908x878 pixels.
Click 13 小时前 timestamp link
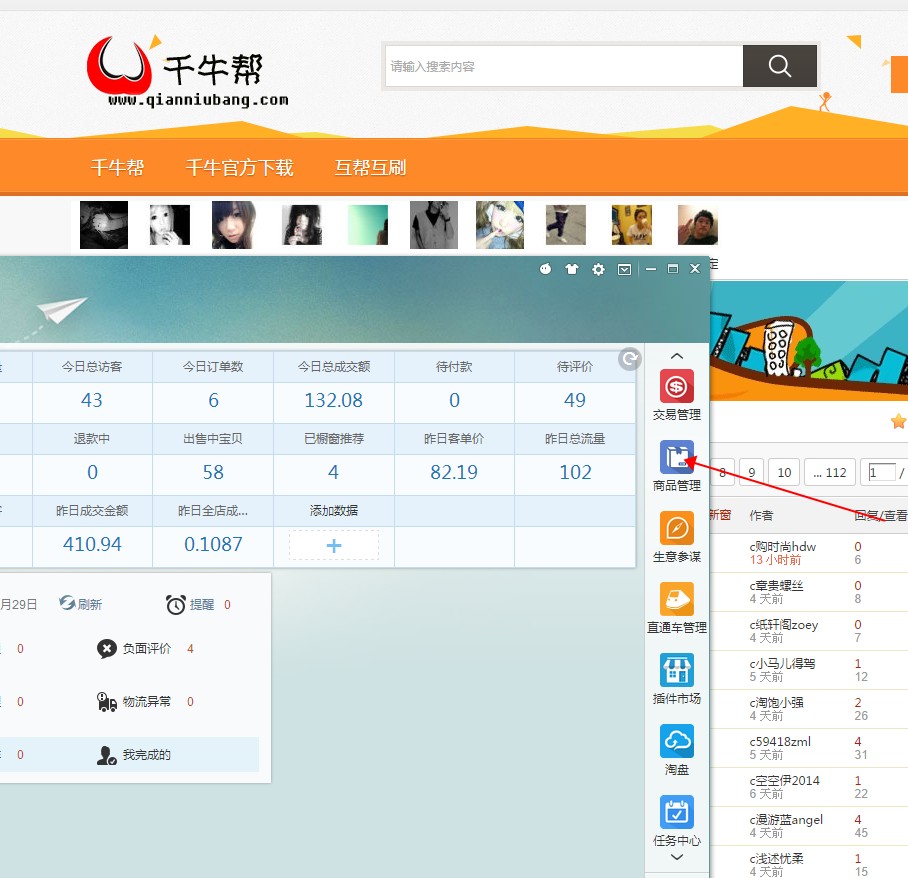[775, 559]
